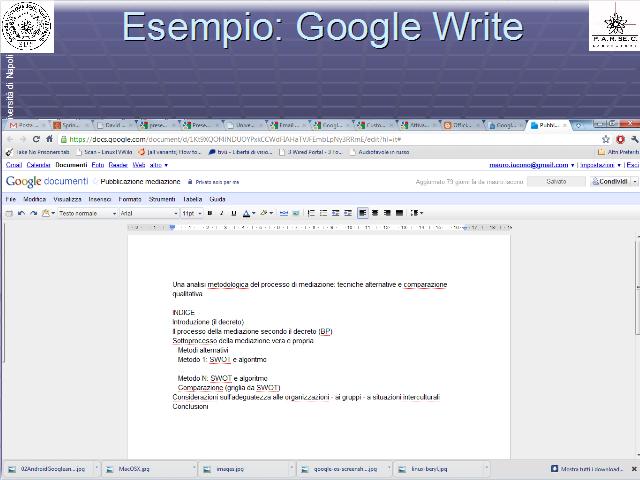
Task: Expand the altro dropdown in the Google bar
Action: coord(159,165)
